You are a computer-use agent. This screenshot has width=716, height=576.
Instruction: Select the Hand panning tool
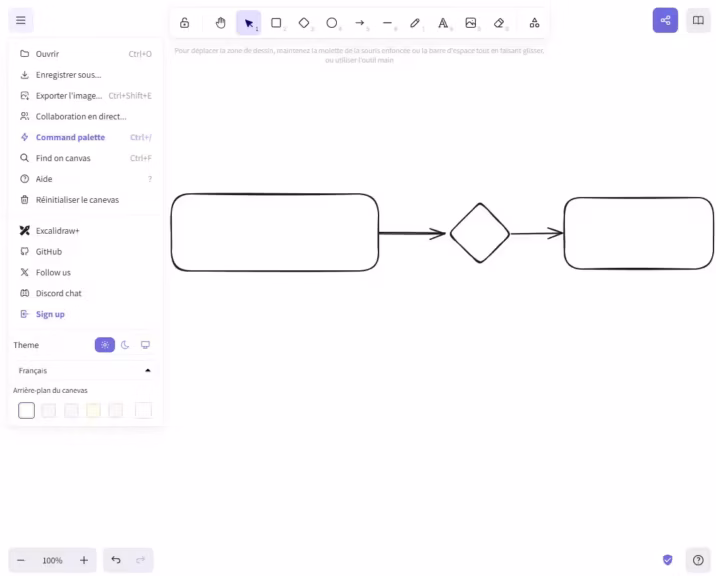(221, 22)
